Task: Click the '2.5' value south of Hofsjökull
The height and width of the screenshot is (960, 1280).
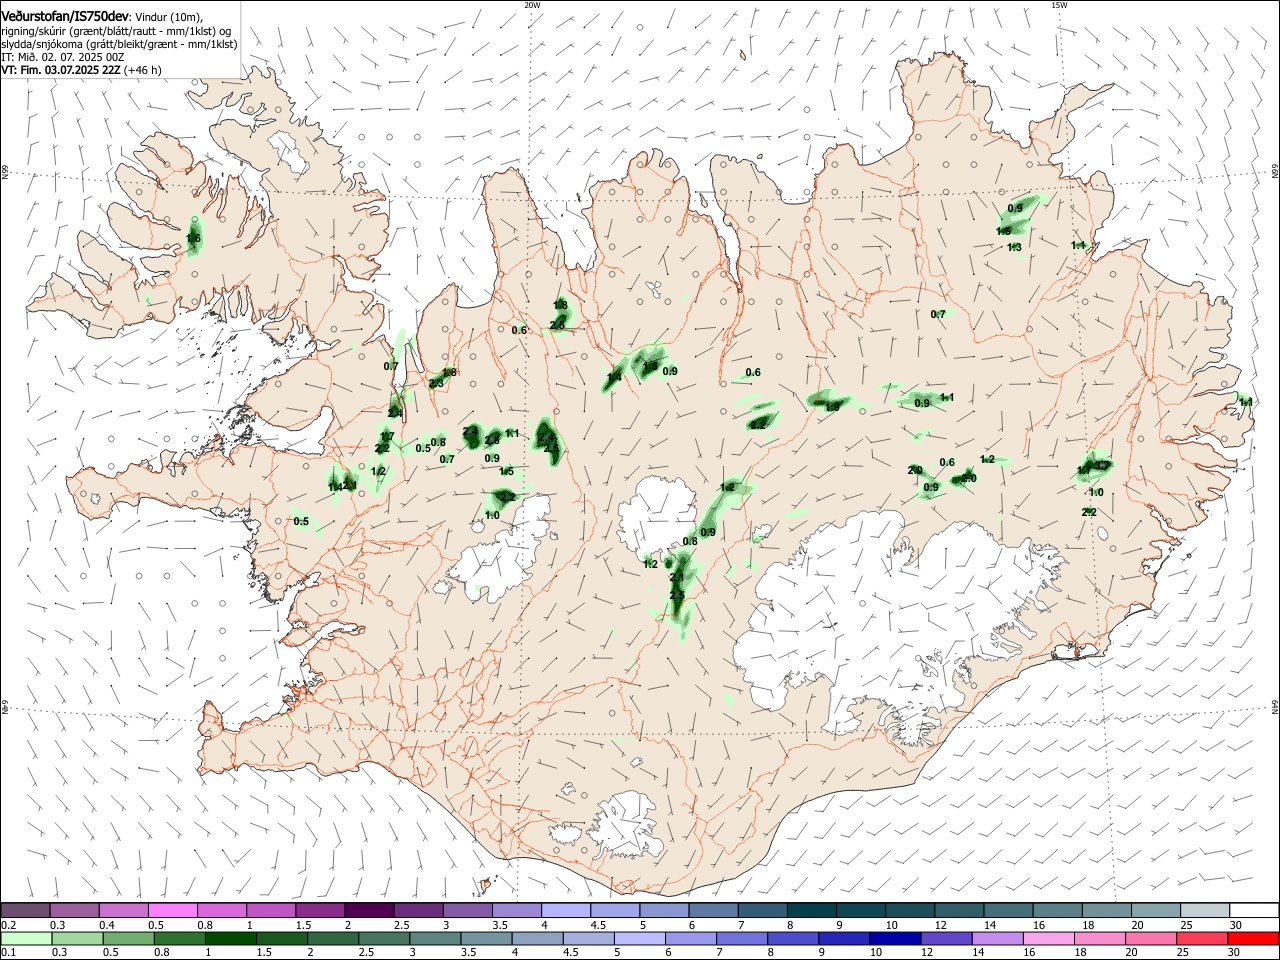Action: point(677,595)
